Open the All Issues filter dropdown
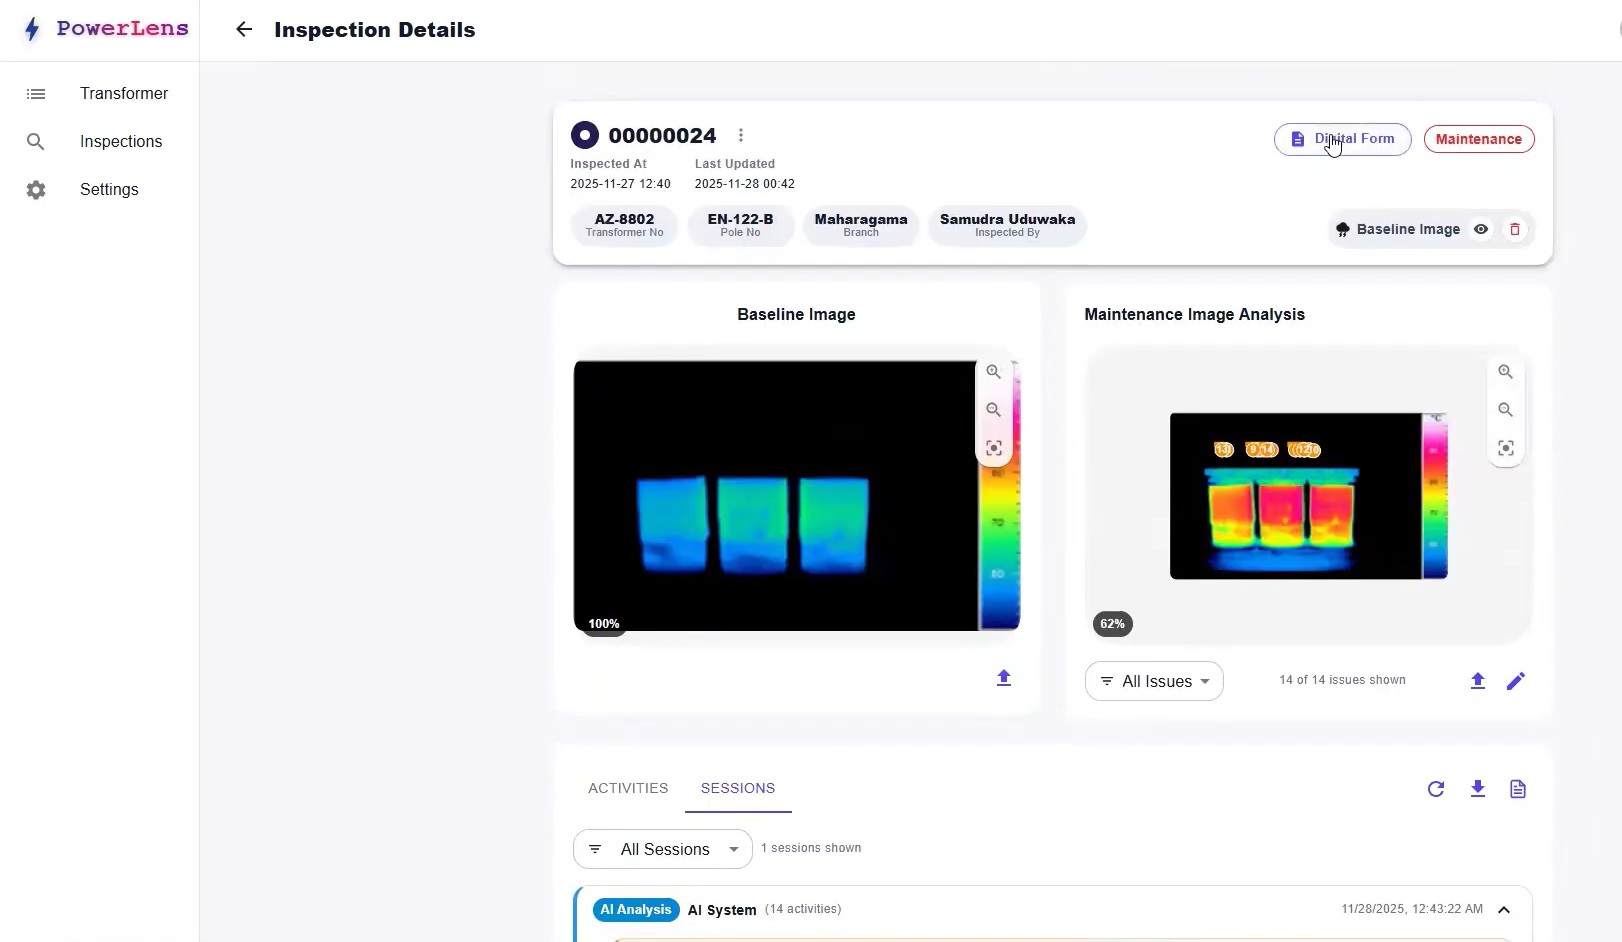The image size is (1622, 942). click(x=1154, y=681)
